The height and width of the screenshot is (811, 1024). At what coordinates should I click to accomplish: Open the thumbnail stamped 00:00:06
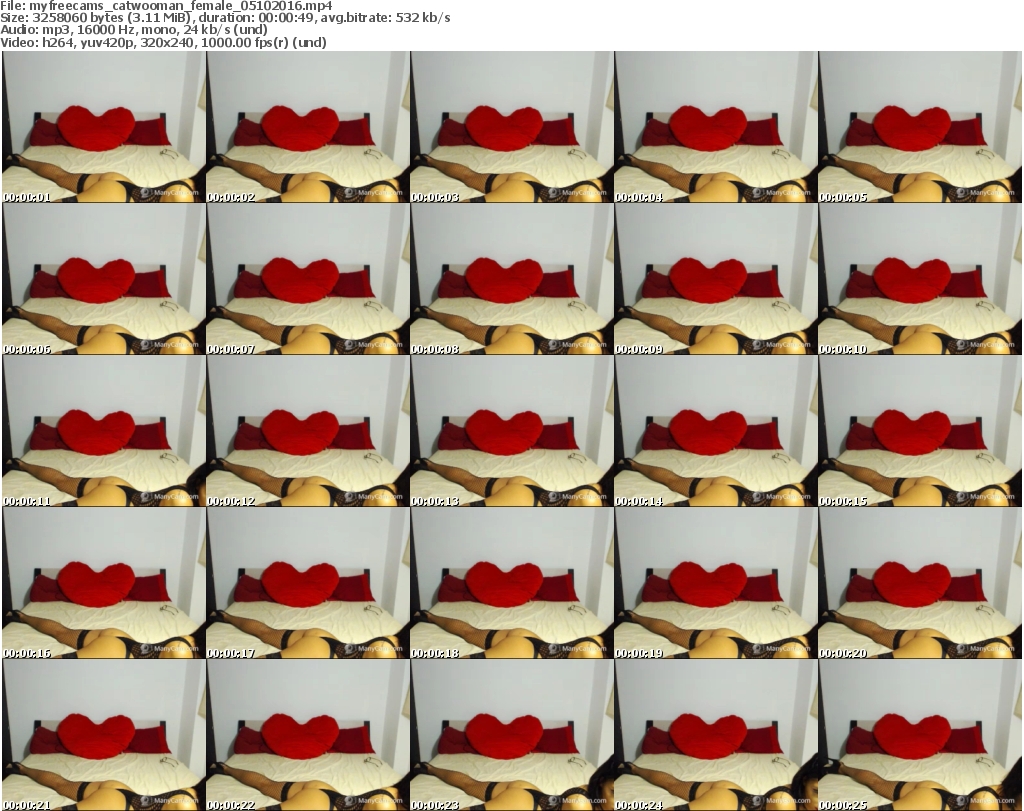[x=104, y=279]
